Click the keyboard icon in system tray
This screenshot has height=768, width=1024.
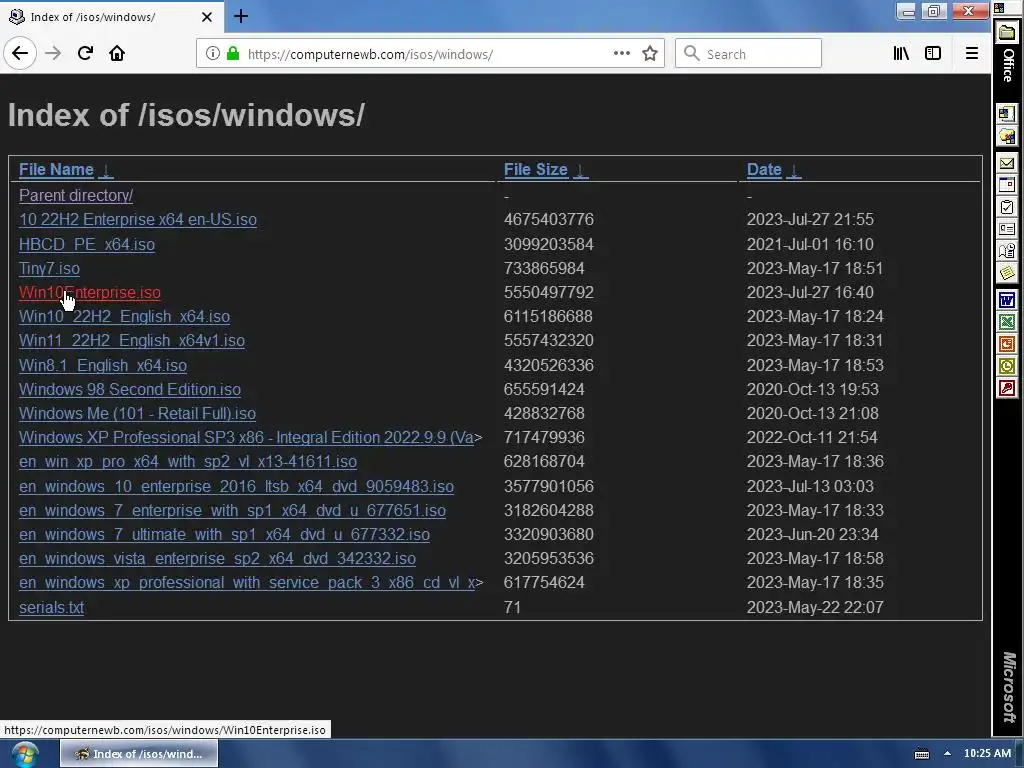[921, 754]
